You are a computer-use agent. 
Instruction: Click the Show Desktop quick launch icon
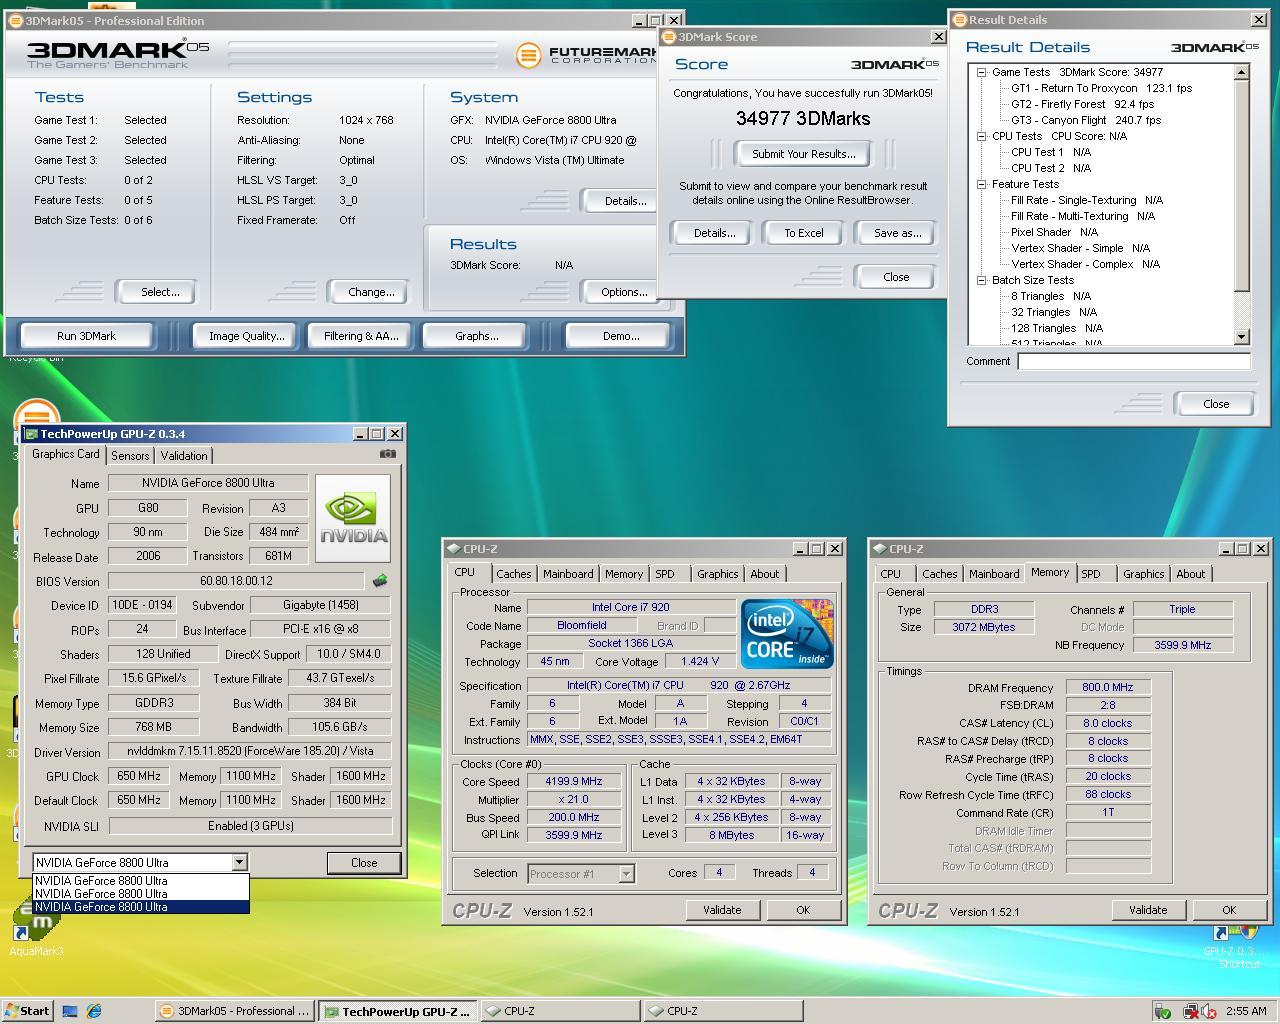(70, 1011)
